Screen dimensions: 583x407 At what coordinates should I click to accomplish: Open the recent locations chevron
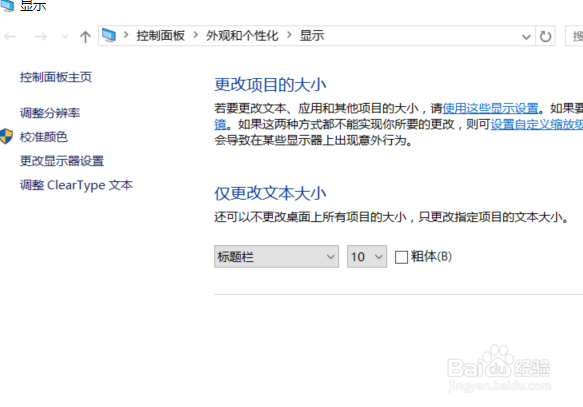tap(65, 36)
